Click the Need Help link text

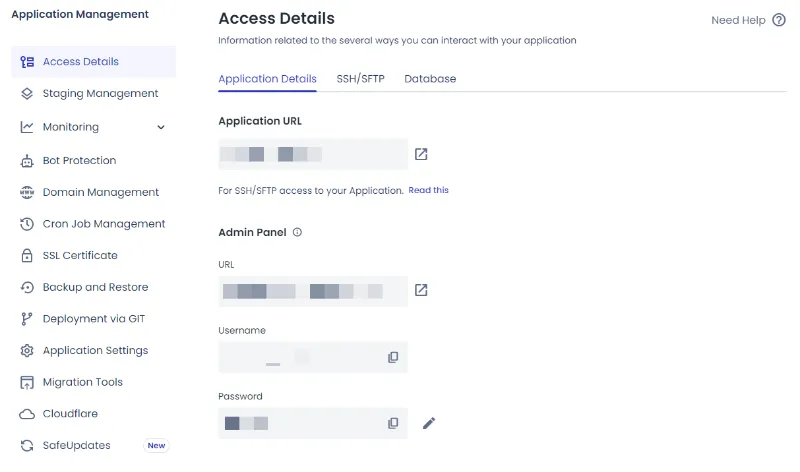(738, 20)
